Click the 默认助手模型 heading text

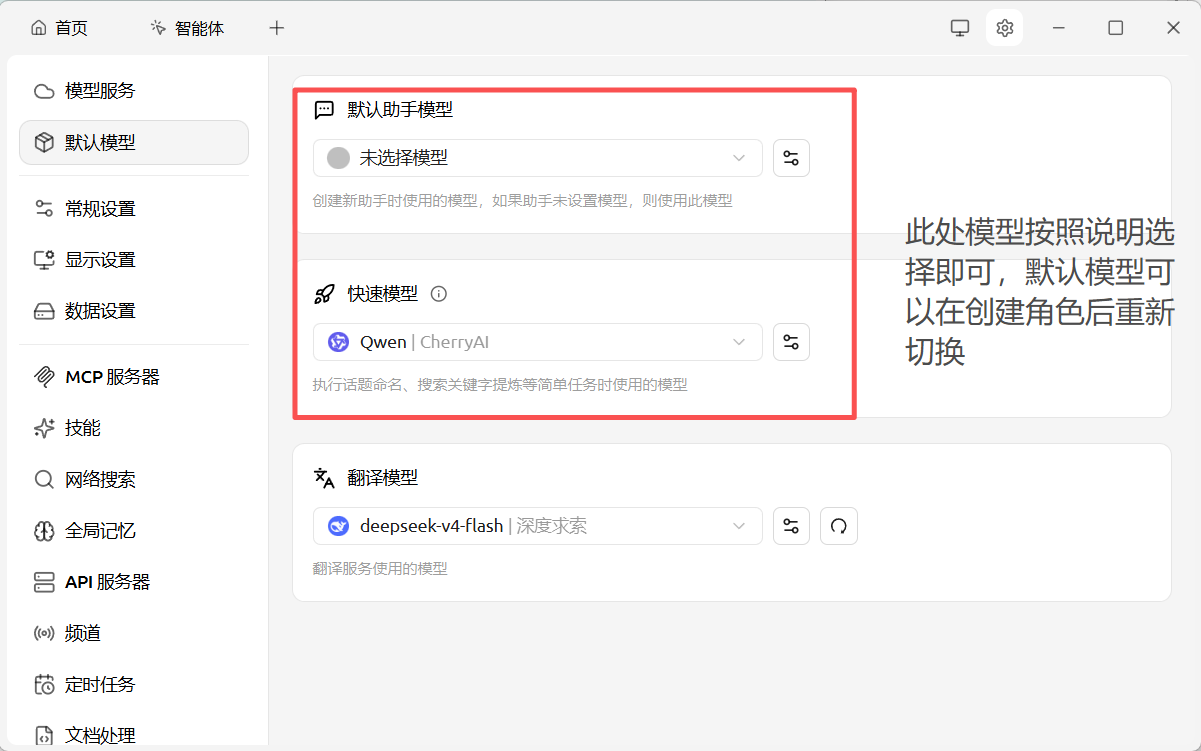tap(400, 110)
